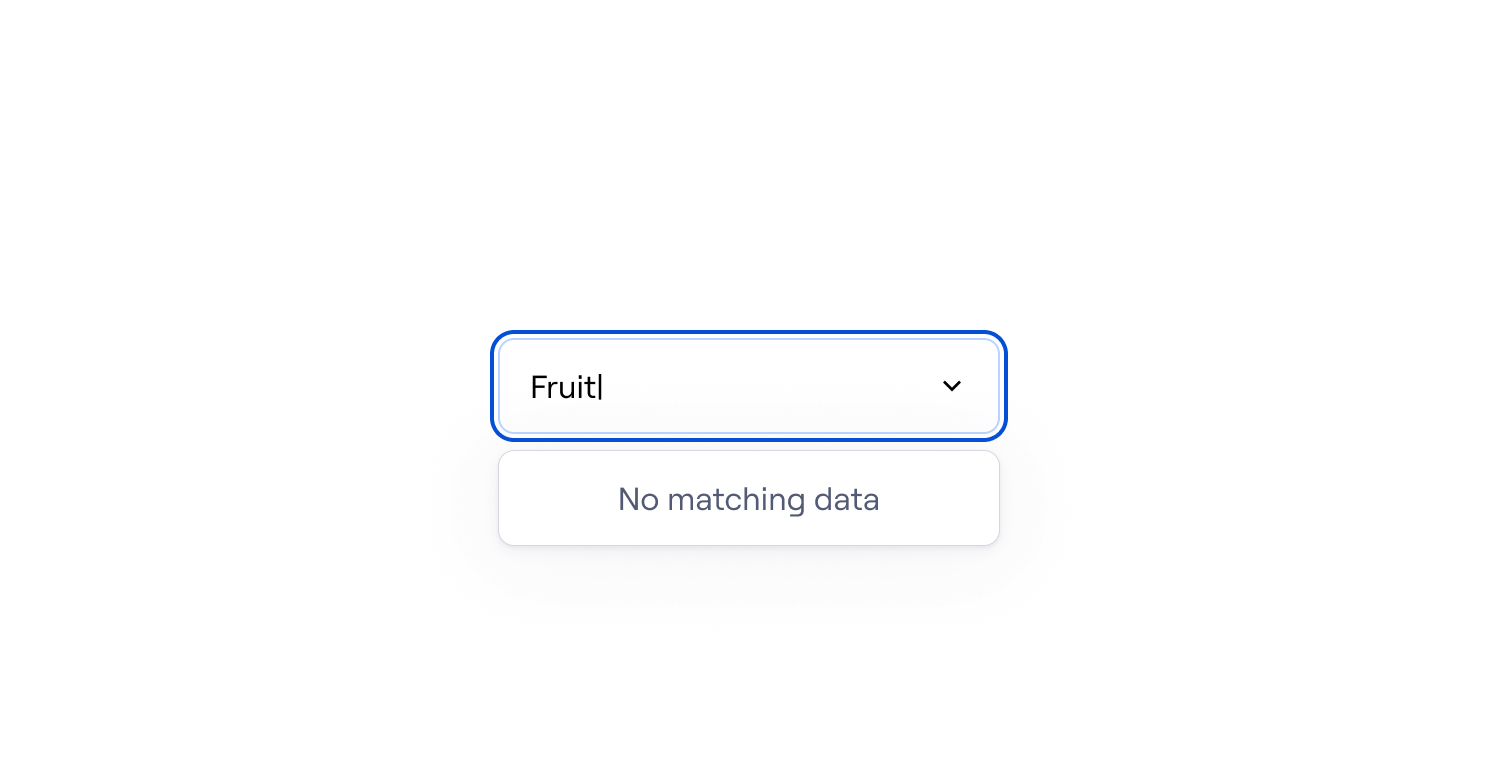Click the "No matching data" message
Image resolution: width=1496 pixels, height=772 pixels.
(749, 499)
